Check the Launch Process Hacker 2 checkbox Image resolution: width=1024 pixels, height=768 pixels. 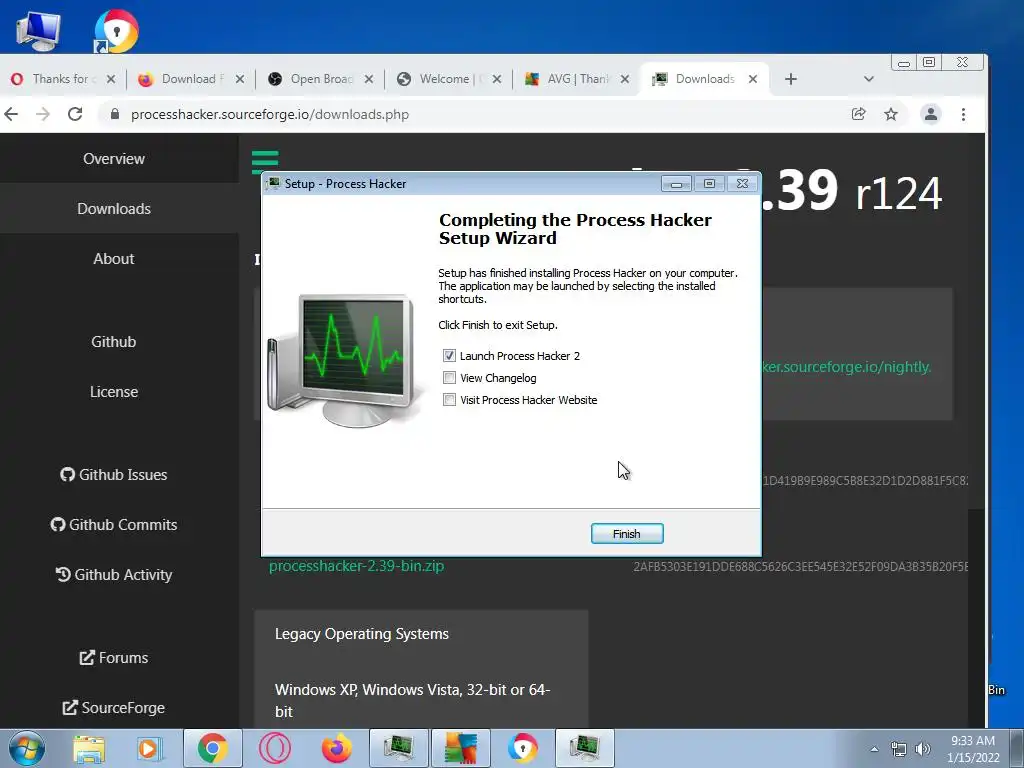pyautogui.click(x=449, y=356)
